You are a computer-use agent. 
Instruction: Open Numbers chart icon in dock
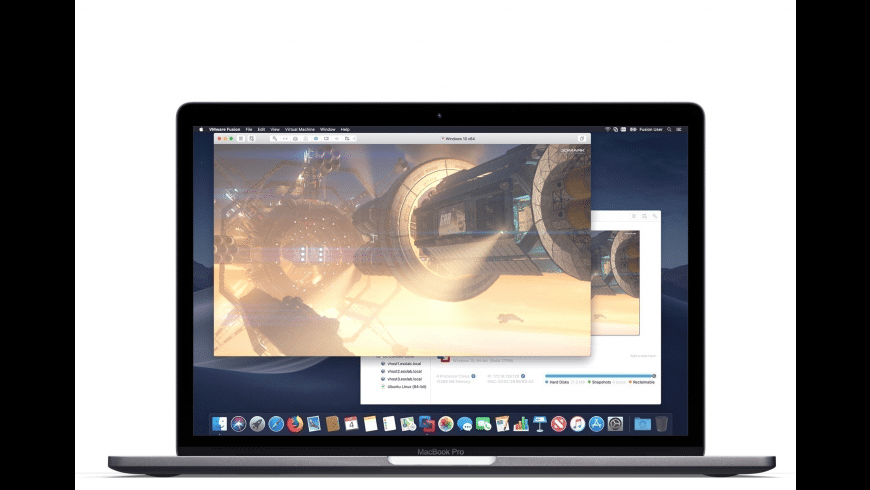(522, 424)
